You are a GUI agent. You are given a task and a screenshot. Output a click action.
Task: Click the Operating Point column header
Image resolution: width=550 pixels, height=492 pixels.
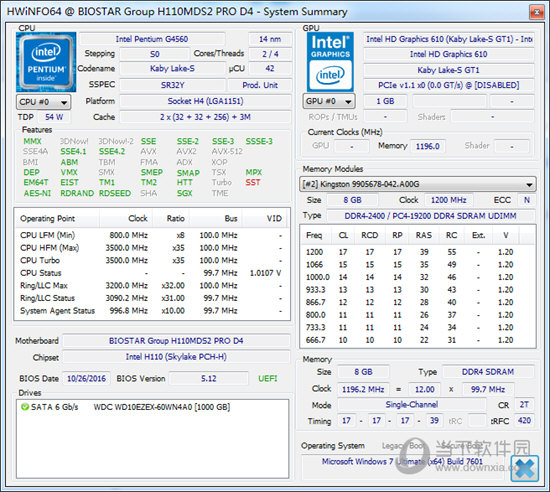(x=57, y=218)
